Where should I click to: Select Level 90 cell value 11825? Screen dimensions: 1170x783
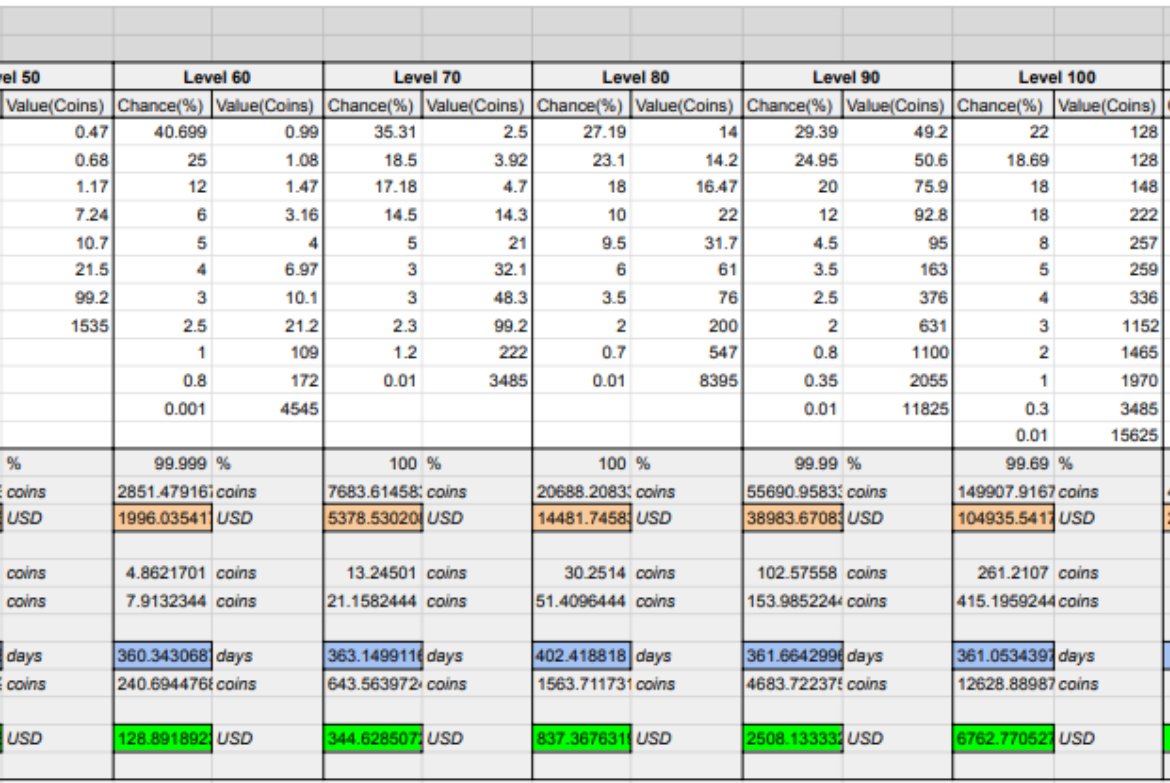tap(898, 408)
